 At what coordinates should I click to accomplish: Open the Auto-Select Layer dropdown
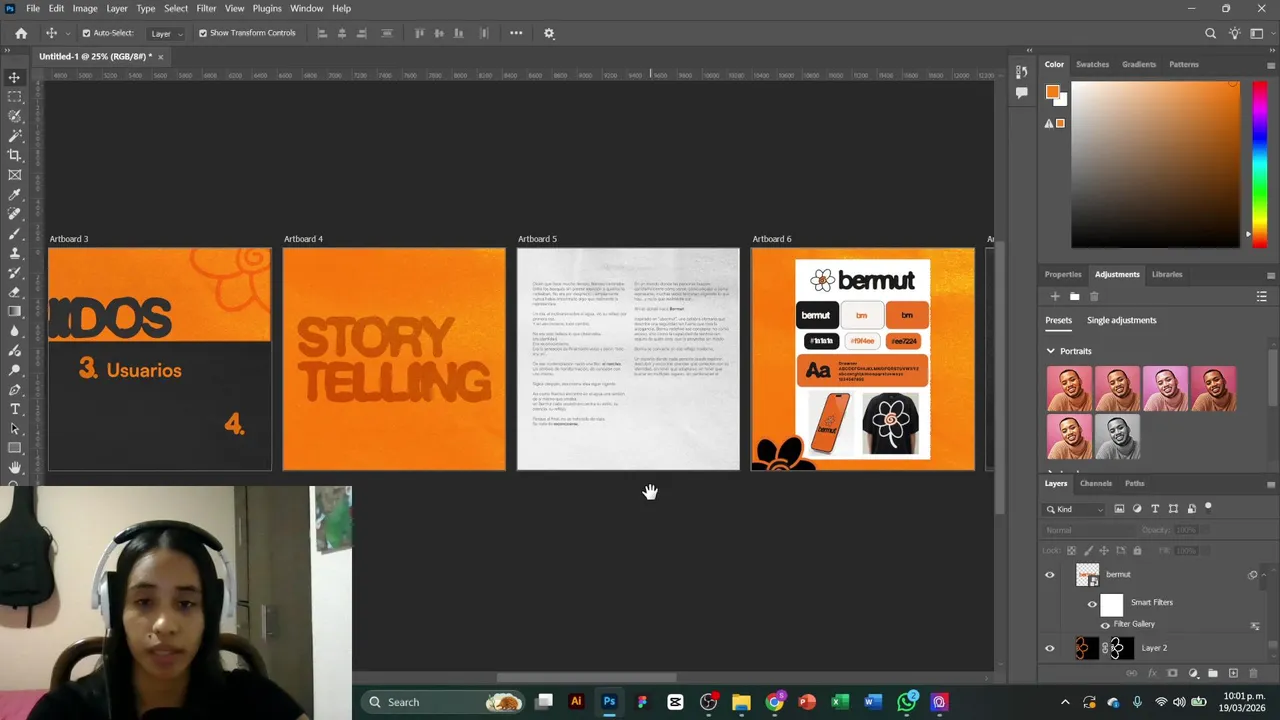click(166, 33)
